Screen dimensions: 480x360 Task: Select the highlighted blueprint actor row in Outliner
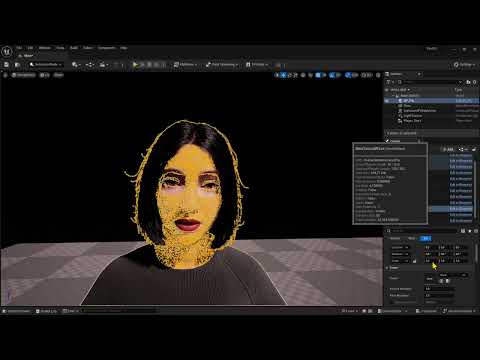click(x=432, y=100)
